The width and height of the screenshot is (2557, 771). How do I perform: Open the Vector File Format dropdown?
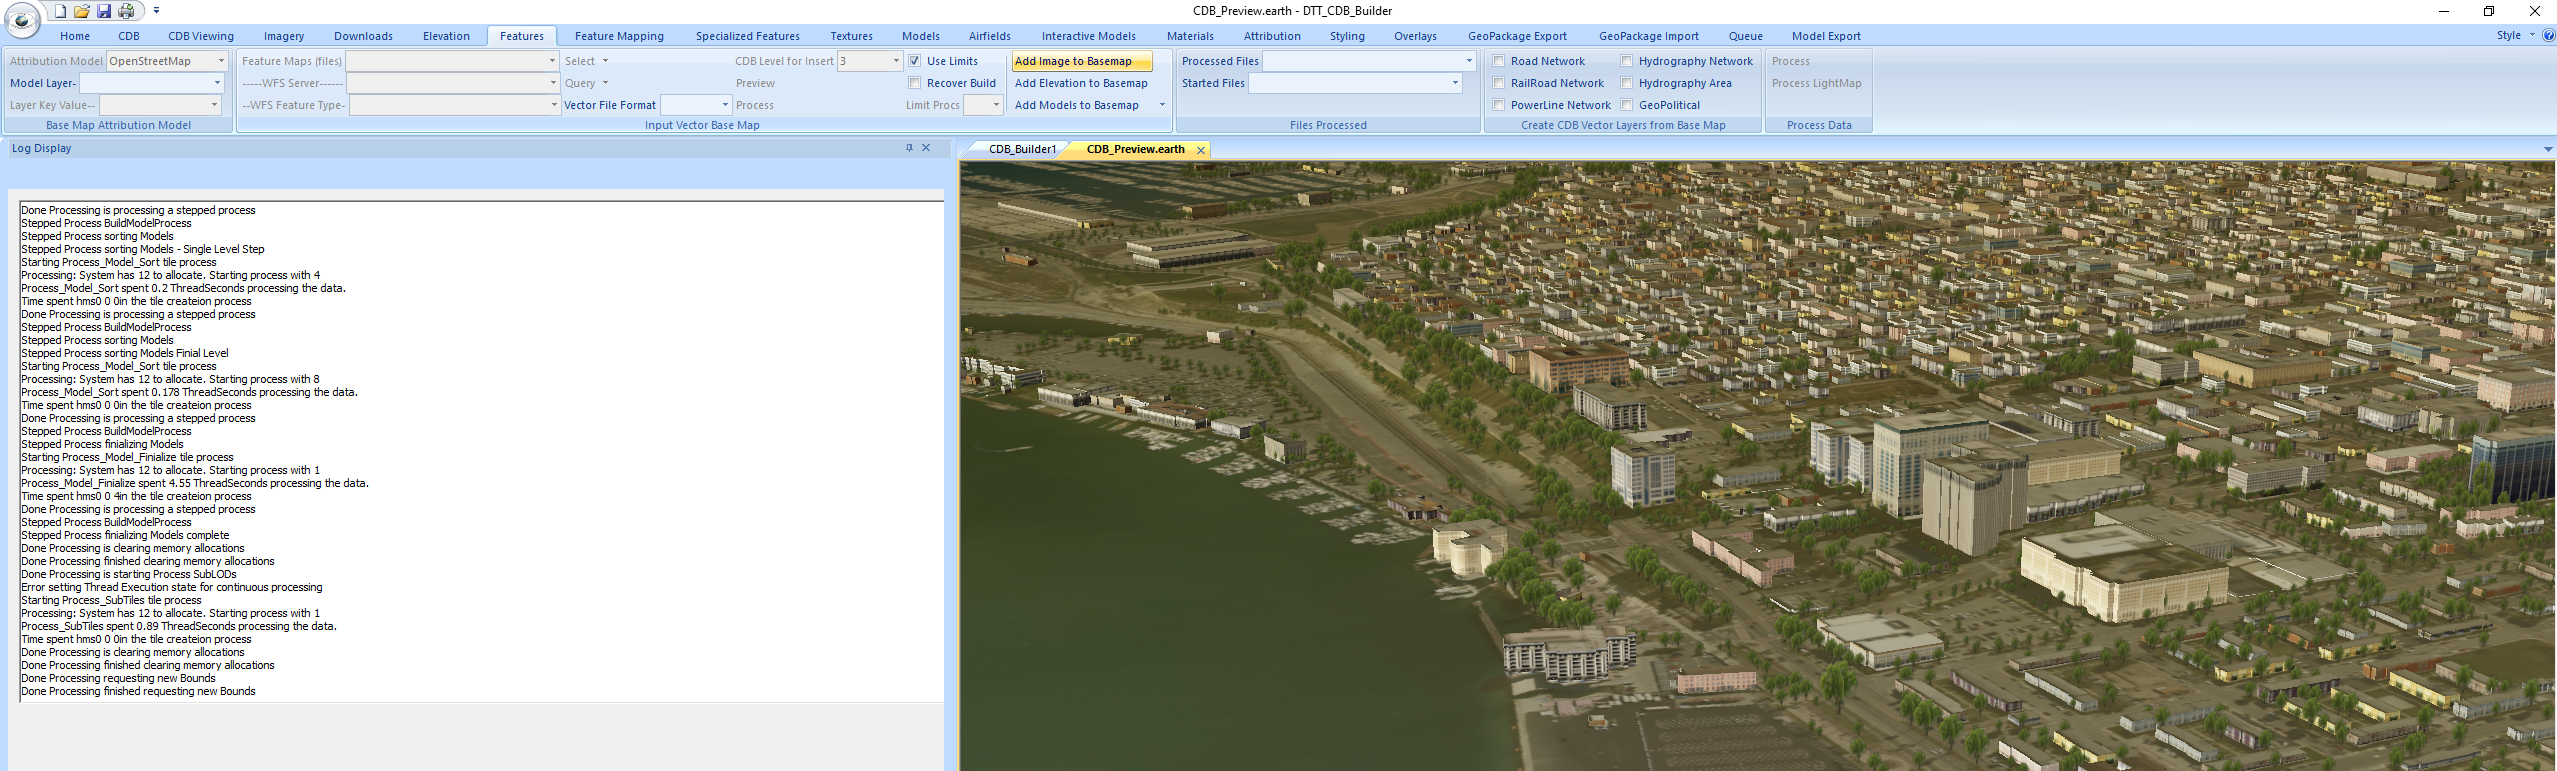[725, 105]
